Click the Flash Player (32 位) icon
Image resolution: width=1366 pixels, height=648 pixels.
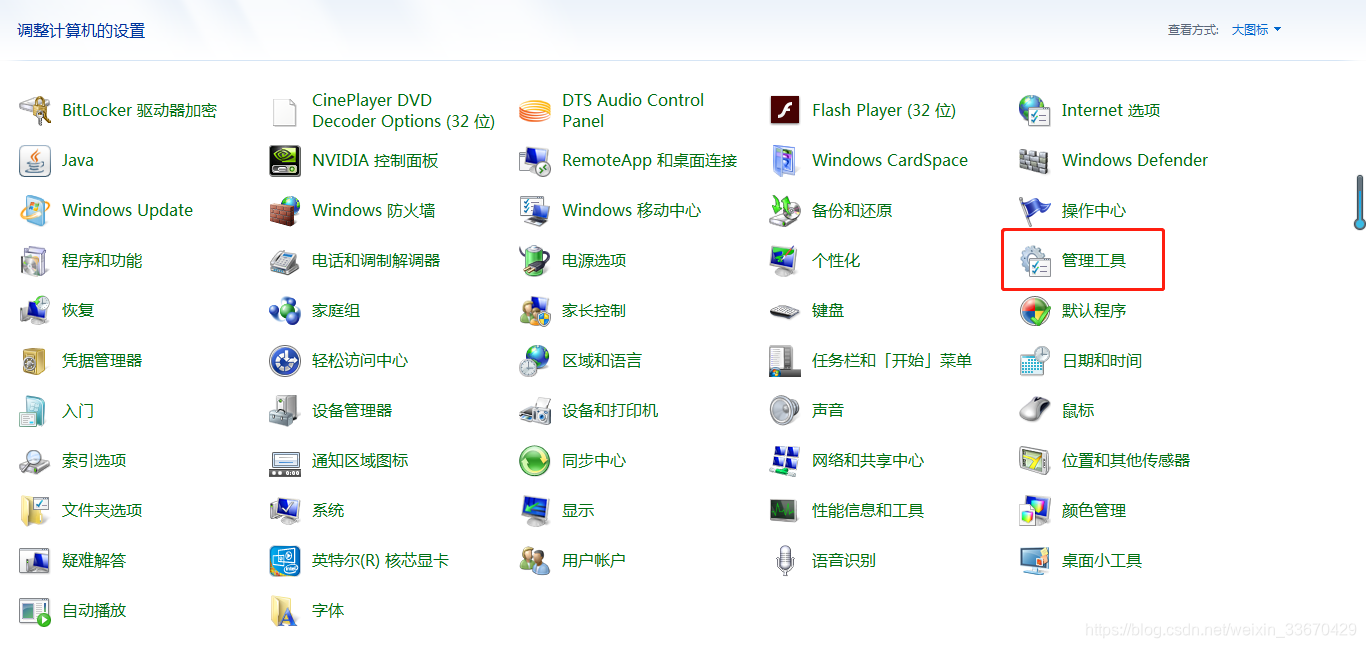(x=785, y=110)
